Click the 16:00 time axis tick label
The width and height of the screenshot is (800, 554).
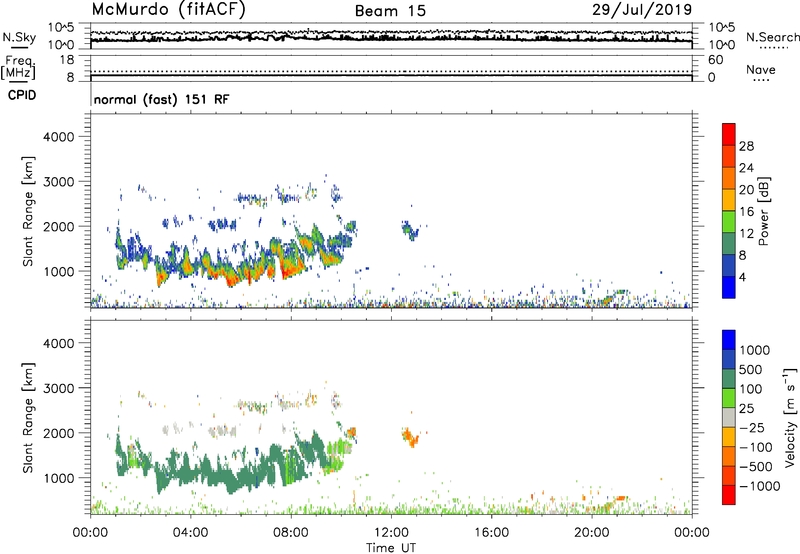491,533
